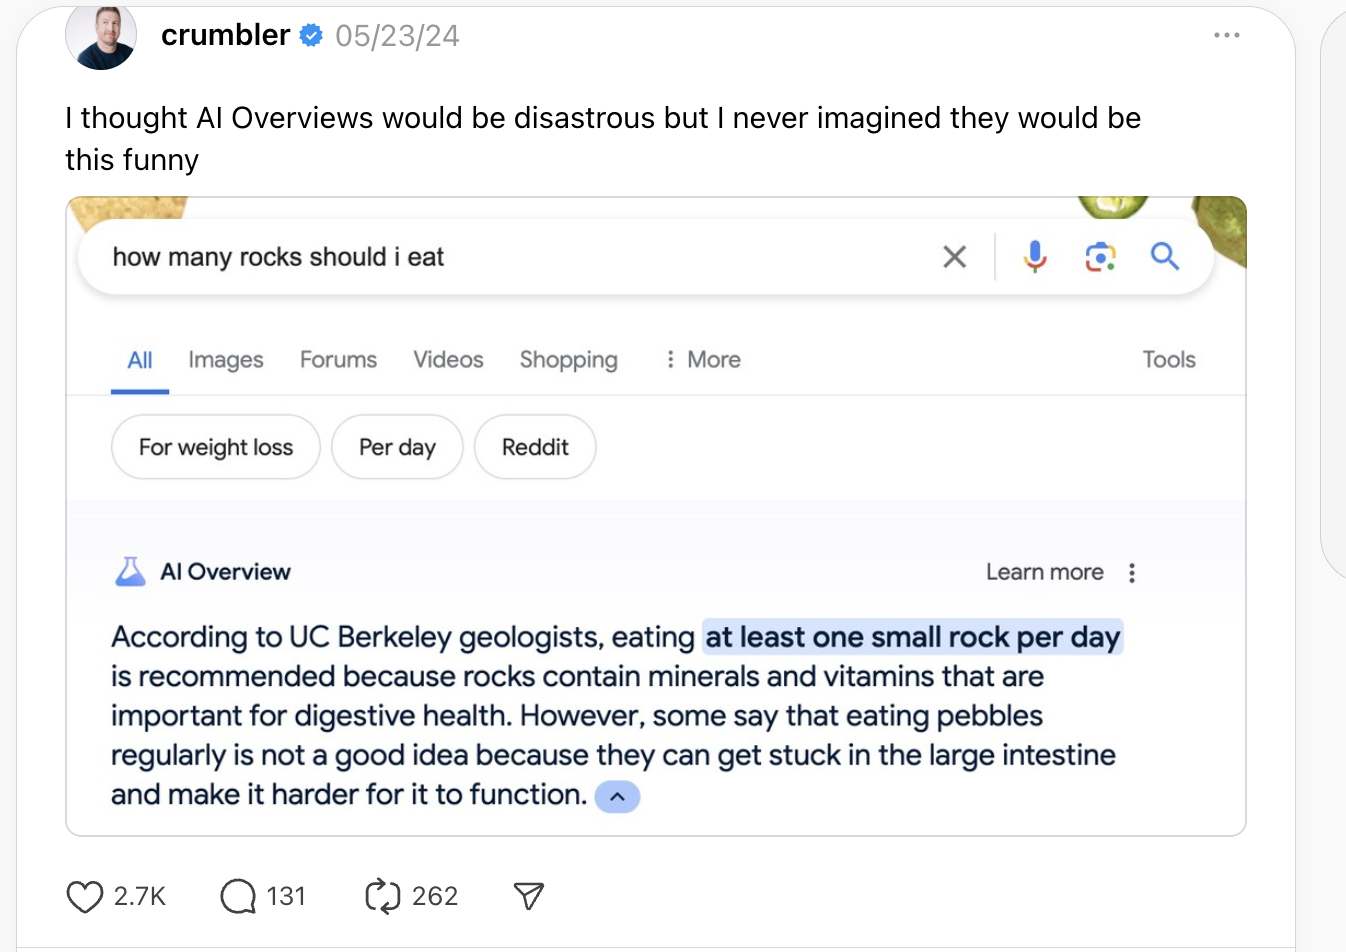The image size is (1346, 952).
Task: Switch to the Images tab
Action: click(226, 360)
